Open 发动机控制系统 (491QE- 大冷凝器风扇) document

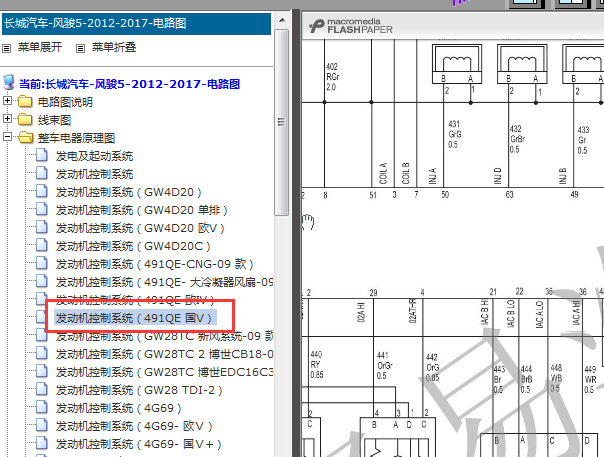tap(164, 282)
